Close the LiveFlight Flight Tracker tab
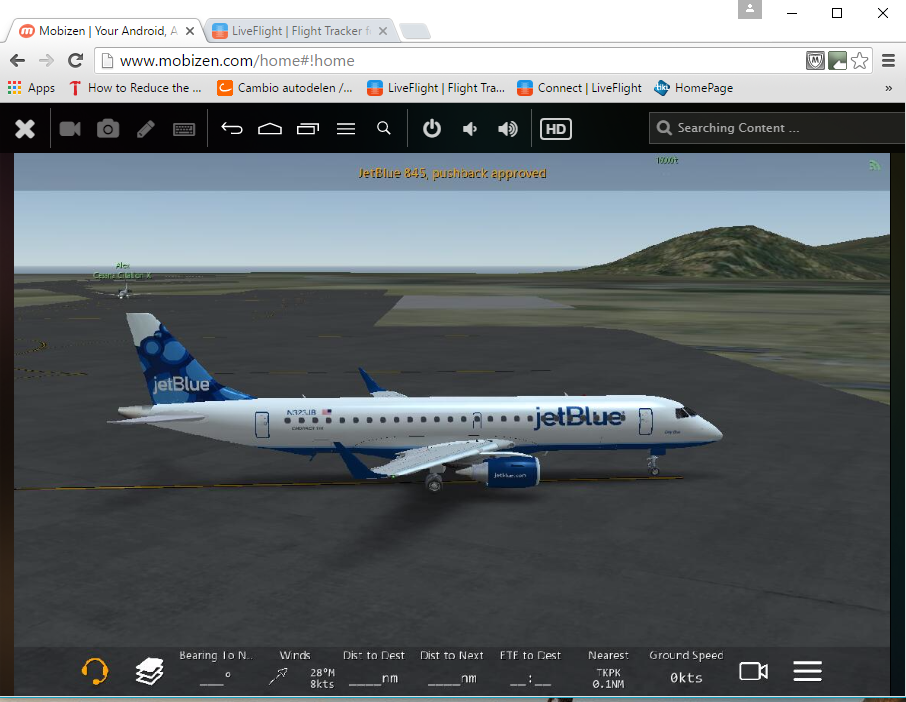The image size is (906, 702). pos(383,31)
